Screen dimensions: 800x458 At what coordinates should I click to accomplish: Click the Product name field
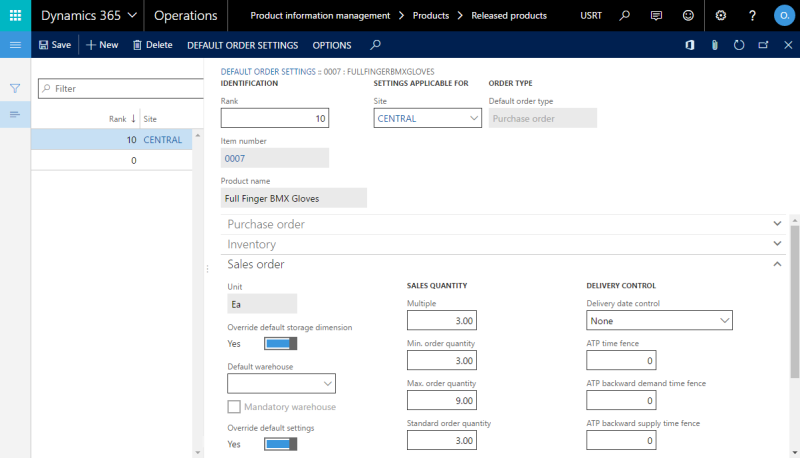pos(293,198)
